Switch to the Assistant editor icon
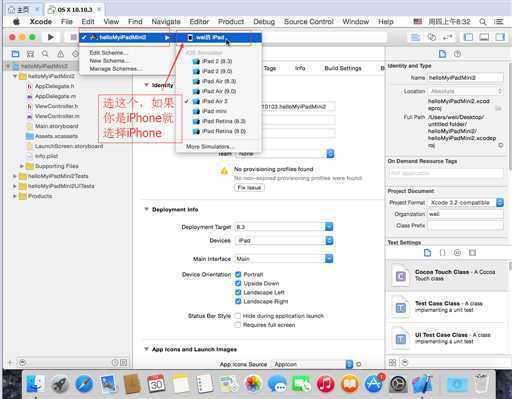Screen dimensions: 512x399 click(432, 37)
